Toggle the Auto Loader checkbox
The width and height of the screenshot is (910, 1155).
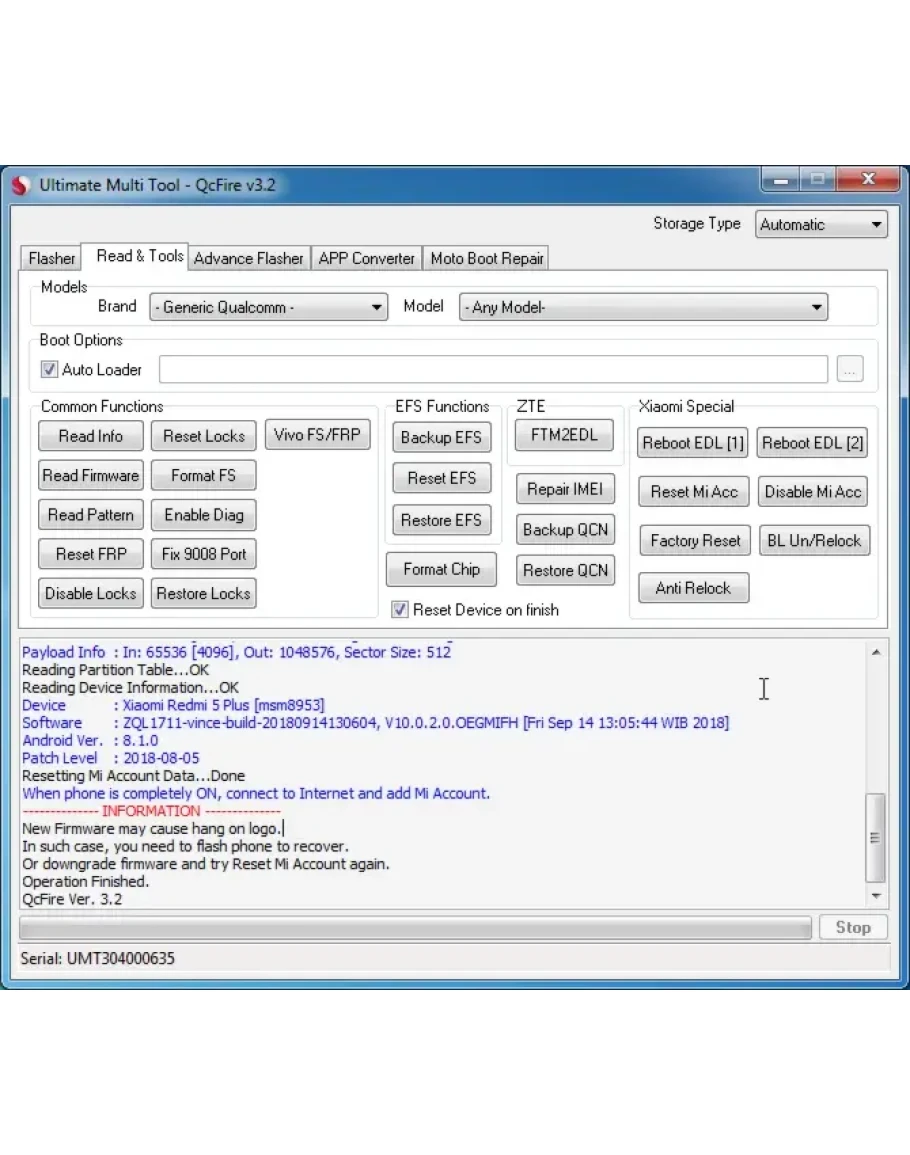coord(49,370)
